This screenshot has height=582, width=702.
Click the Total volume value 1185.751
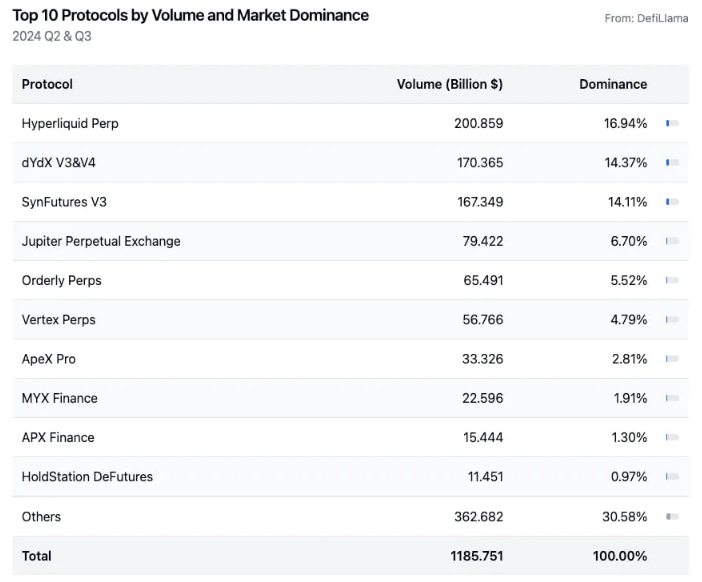tap(475, 556)
